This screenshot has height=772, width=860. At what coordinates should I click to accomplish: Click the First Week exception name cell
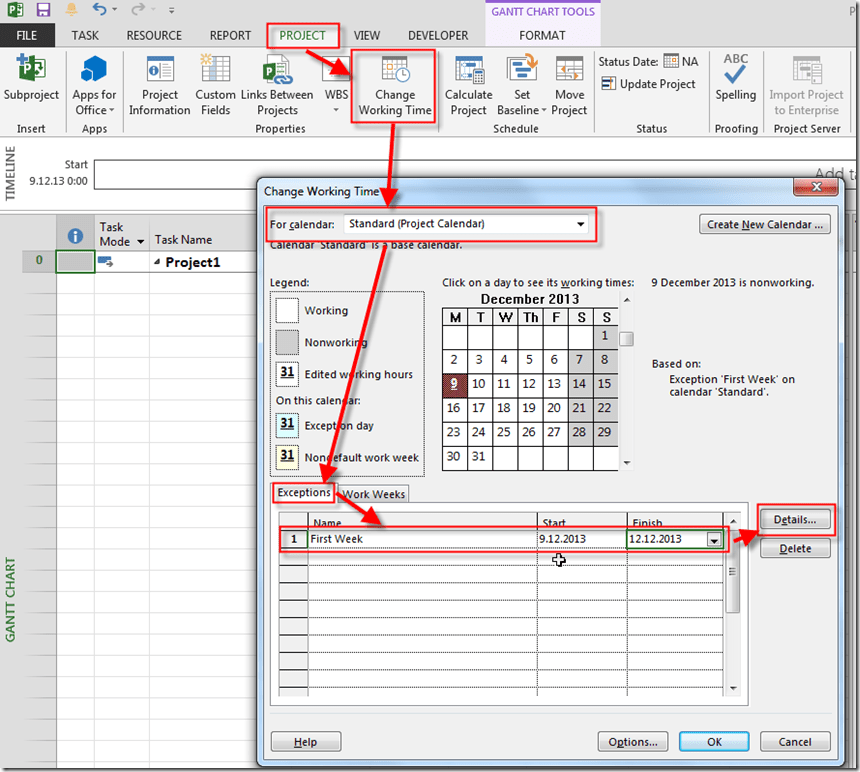click(x=420, y=540)
